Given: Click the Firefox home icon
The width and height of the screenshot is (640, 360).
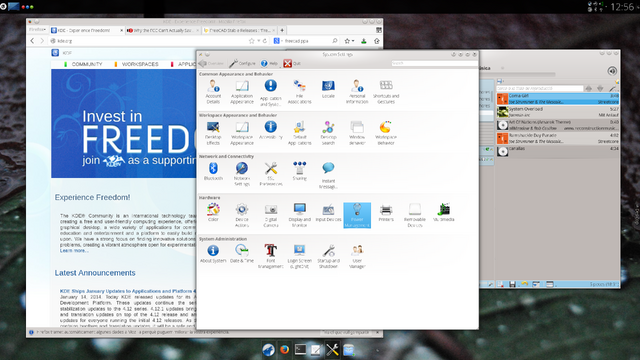Looking at the screenshot, I should click(376, 41).
